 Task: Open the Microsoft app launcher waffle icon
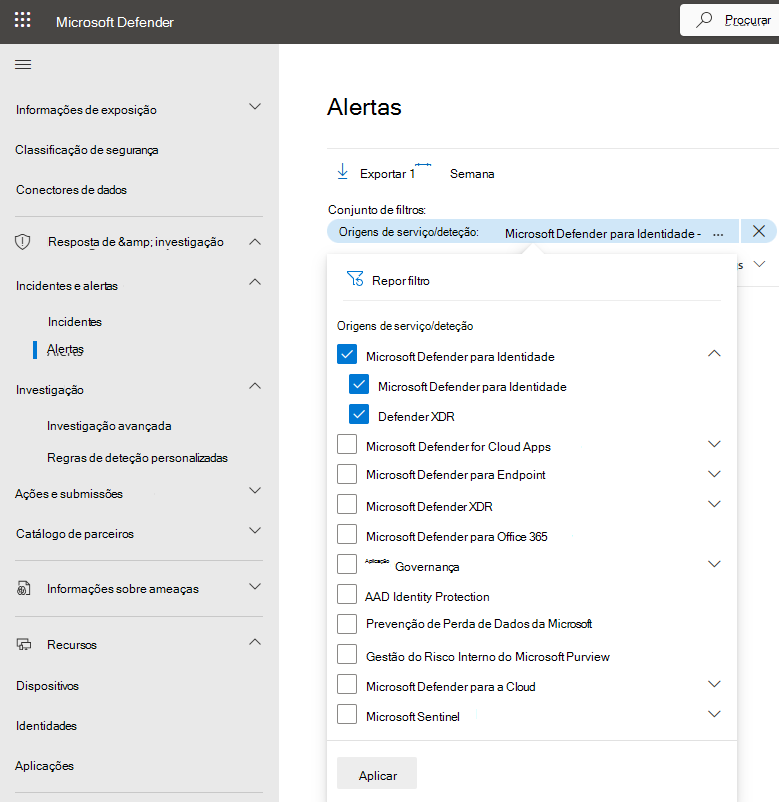click(x=22, y=19)
